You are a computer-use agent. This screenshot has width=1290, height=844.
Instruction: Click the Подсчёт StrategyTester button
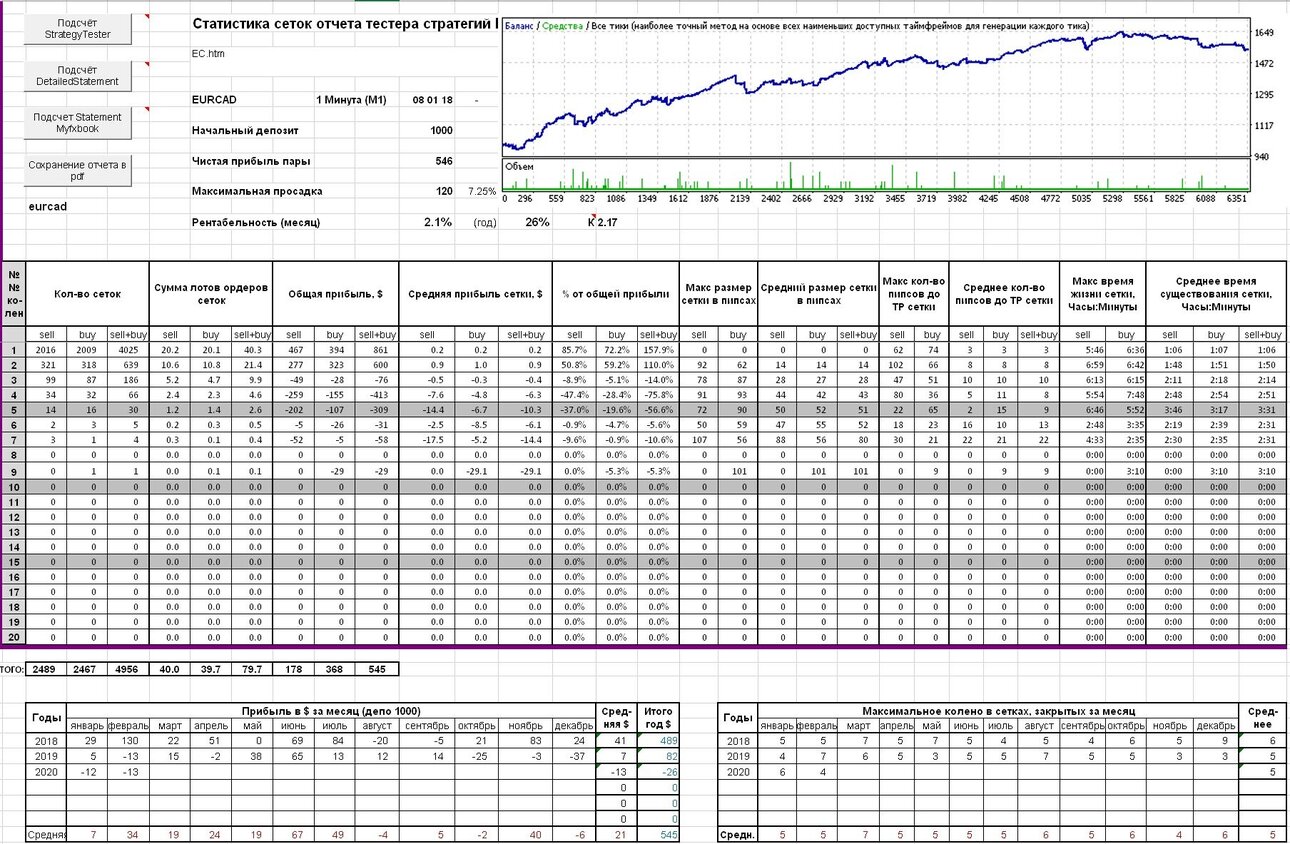77,29
